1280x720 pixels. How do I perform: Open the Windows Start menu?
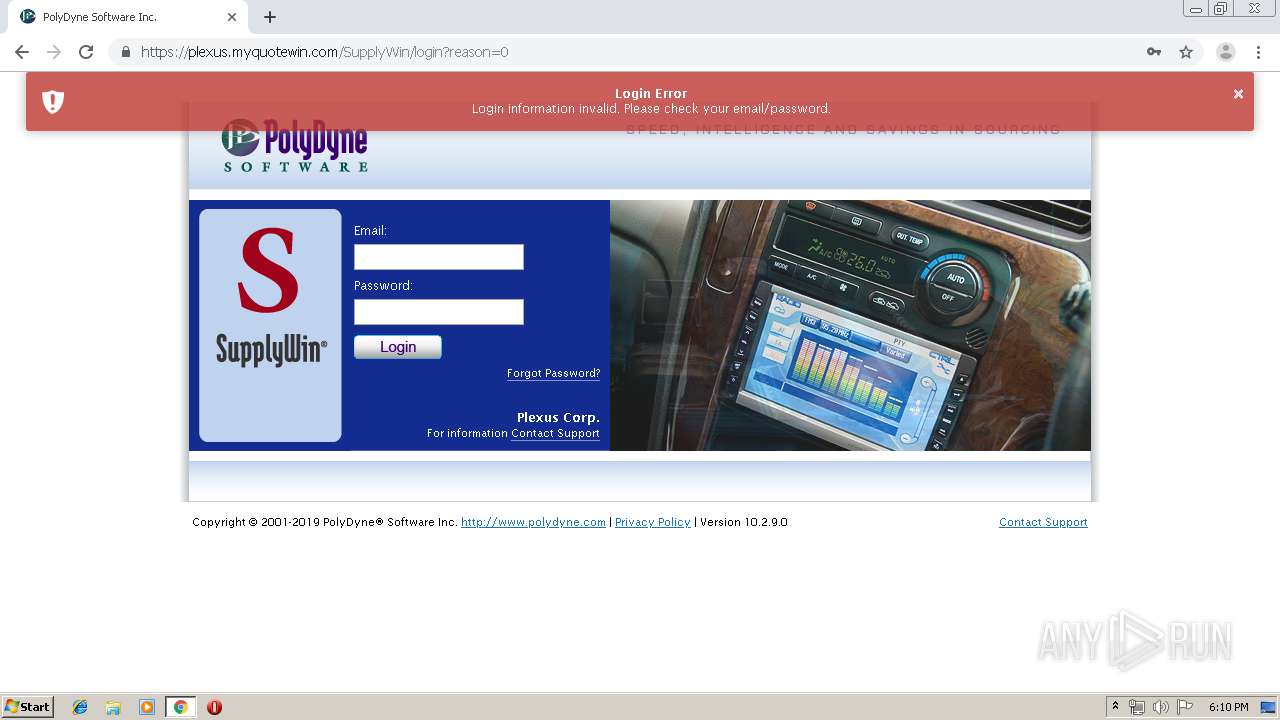tap(28, 707)
